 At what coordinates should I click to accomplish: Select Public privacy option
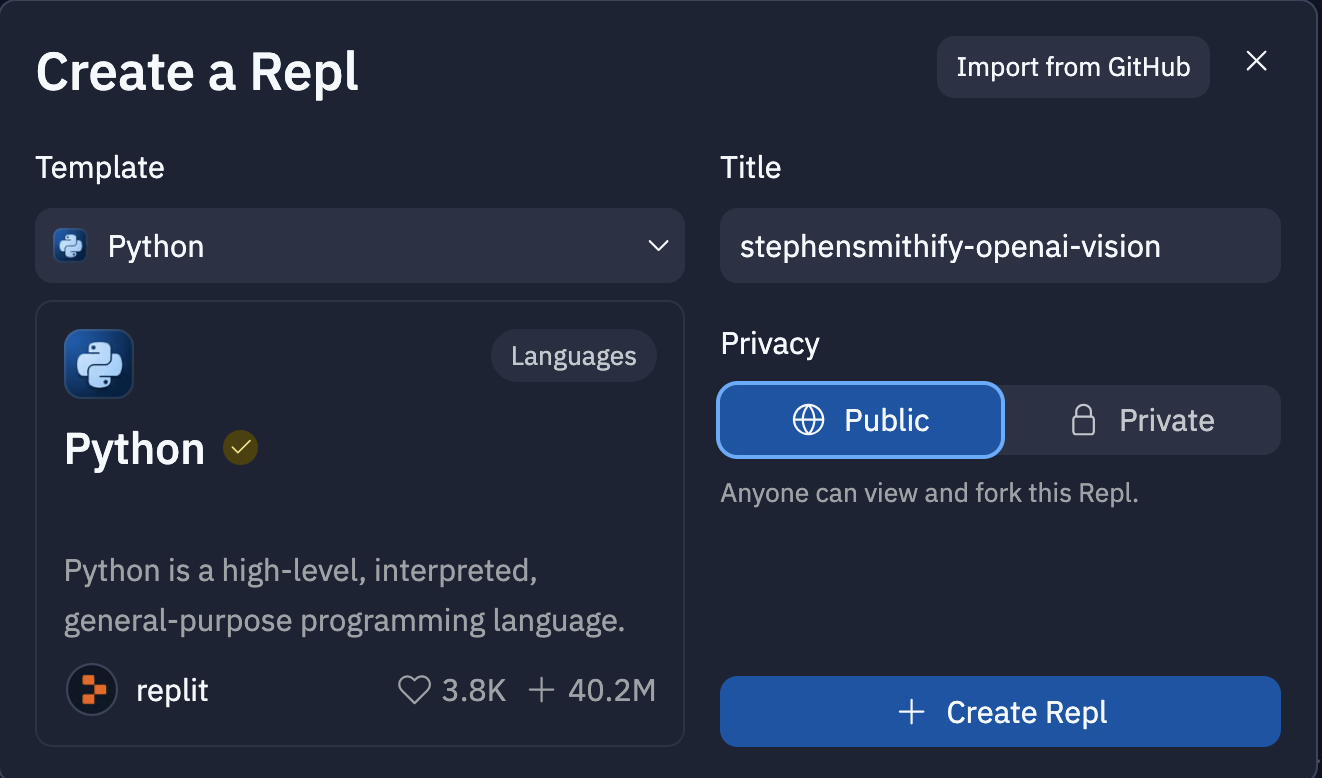[x=860, y=420]
